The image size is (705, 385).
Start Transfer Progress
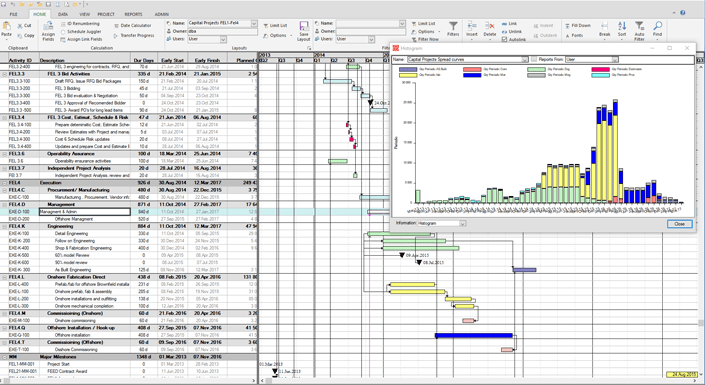[134, 36]
